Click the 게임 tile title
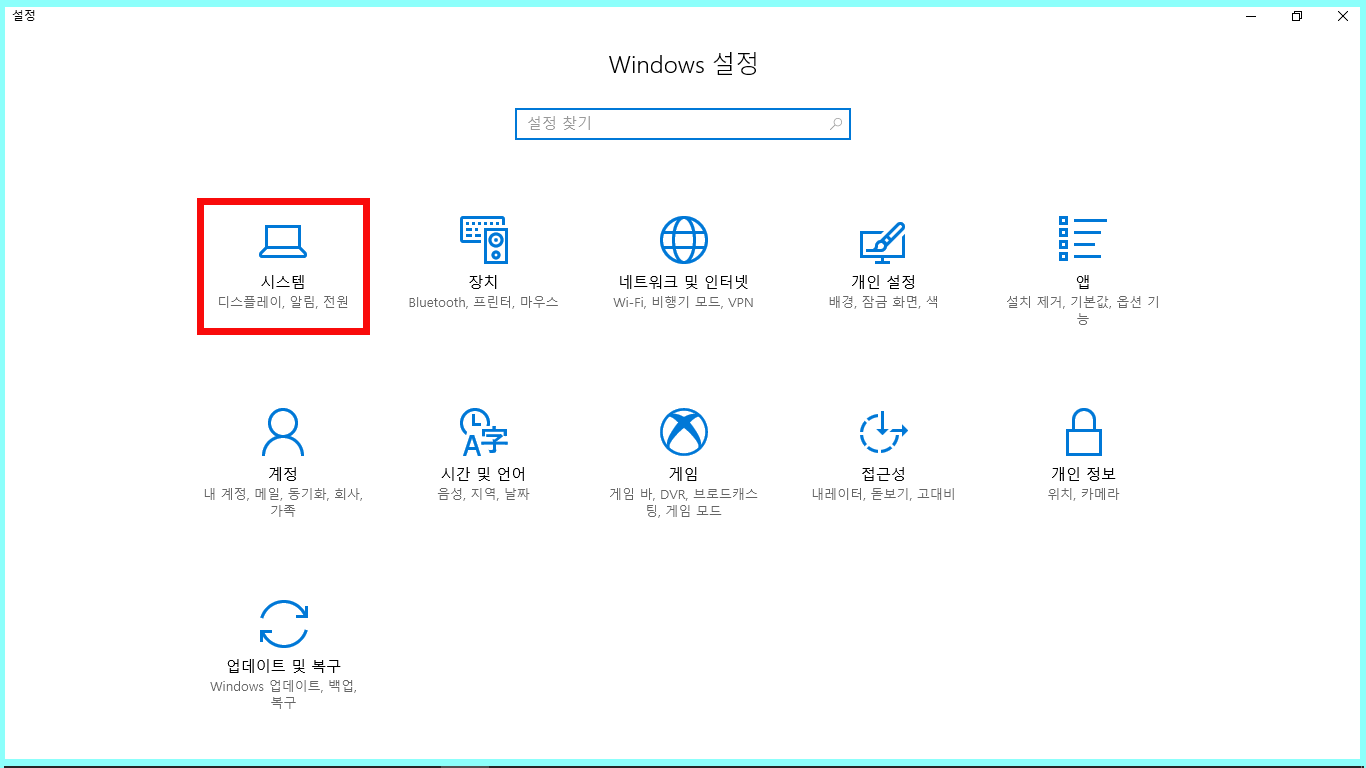 pyautogui.click(x=684, y=474)
